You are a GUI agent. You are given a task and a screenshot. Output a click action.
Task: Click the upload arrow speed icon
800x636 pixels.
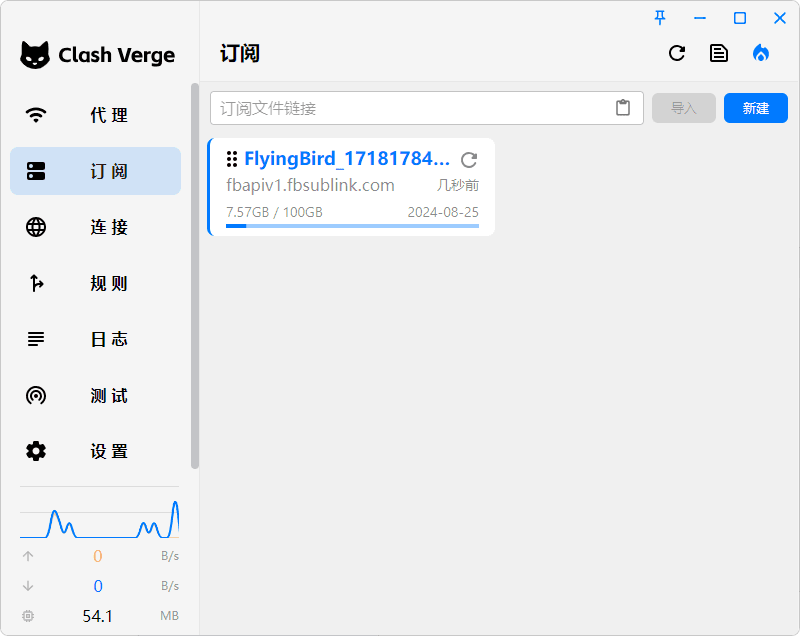[28, 556]
